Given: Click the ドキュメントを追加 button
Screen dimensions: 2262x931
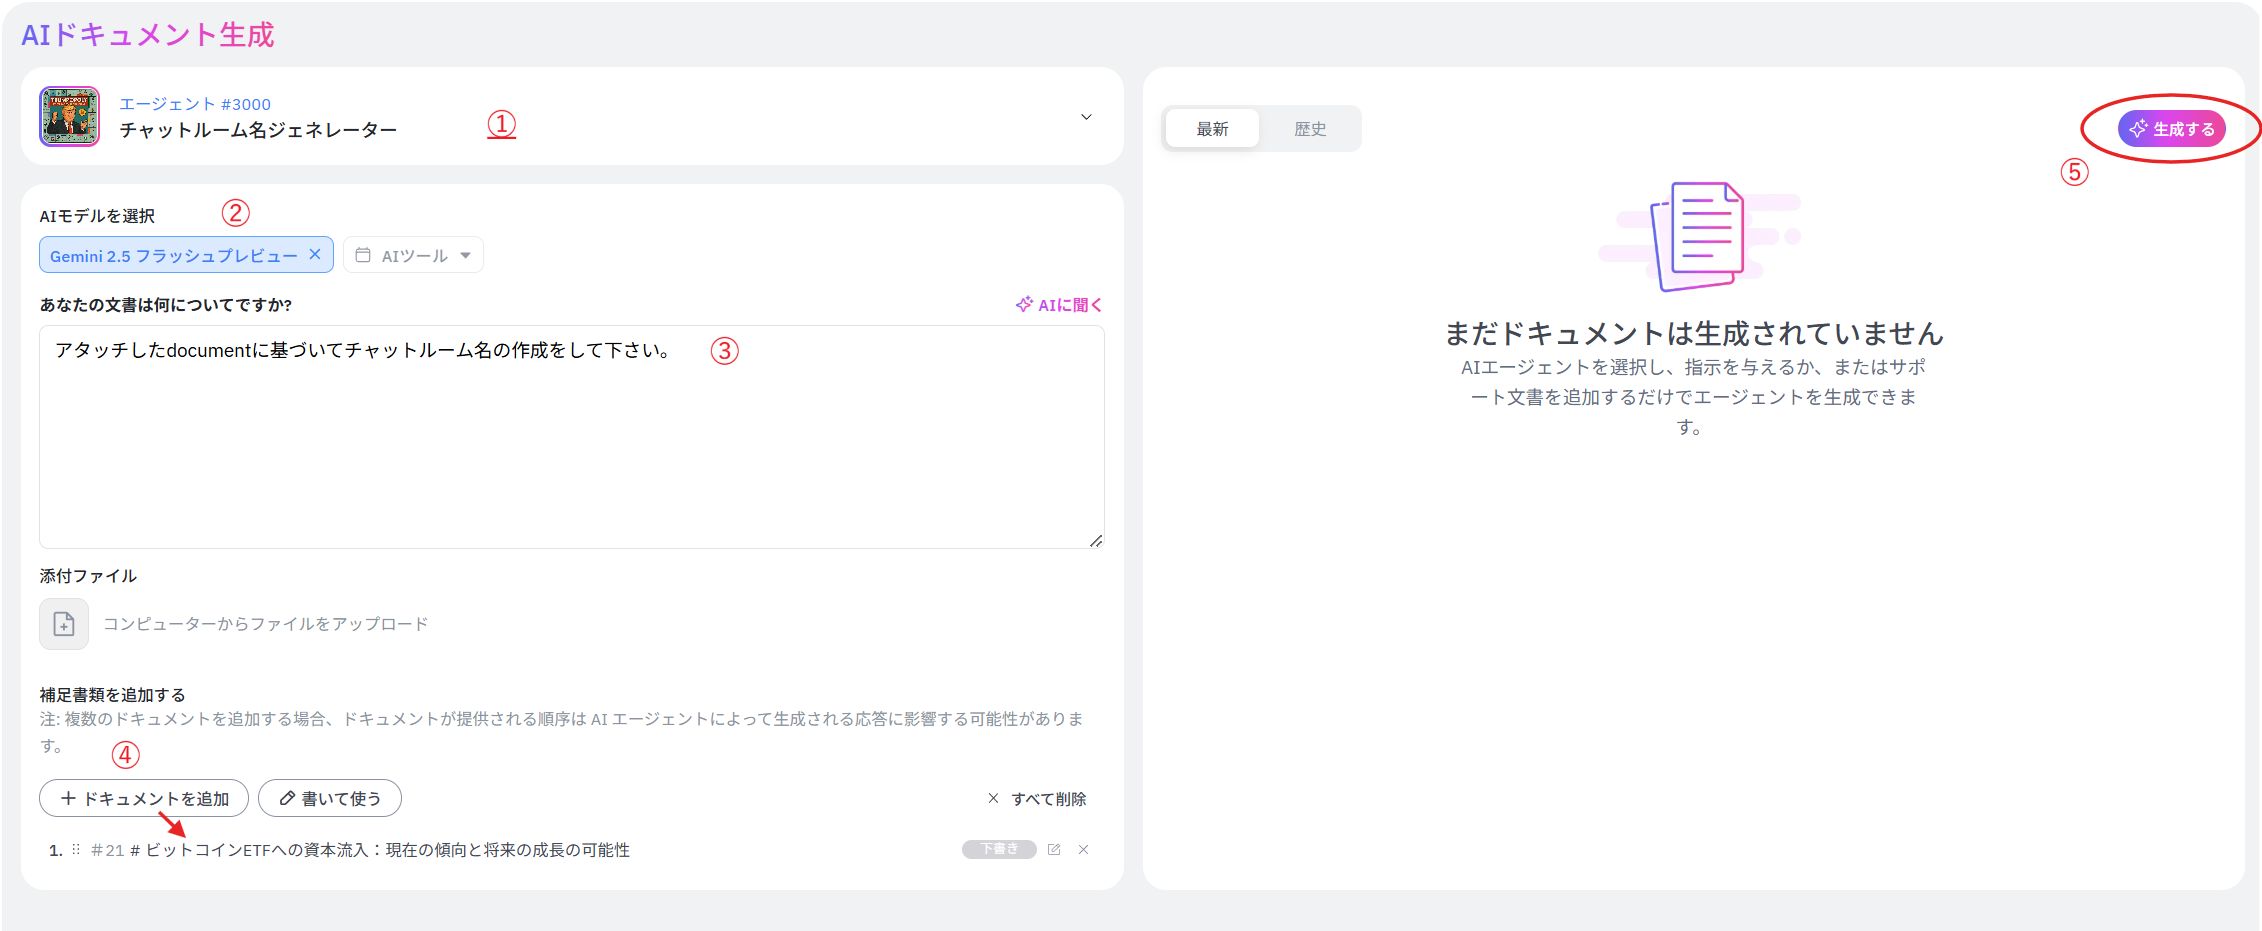Looking at the screenshot, I should pyautogui.click(x=144, y=798).
